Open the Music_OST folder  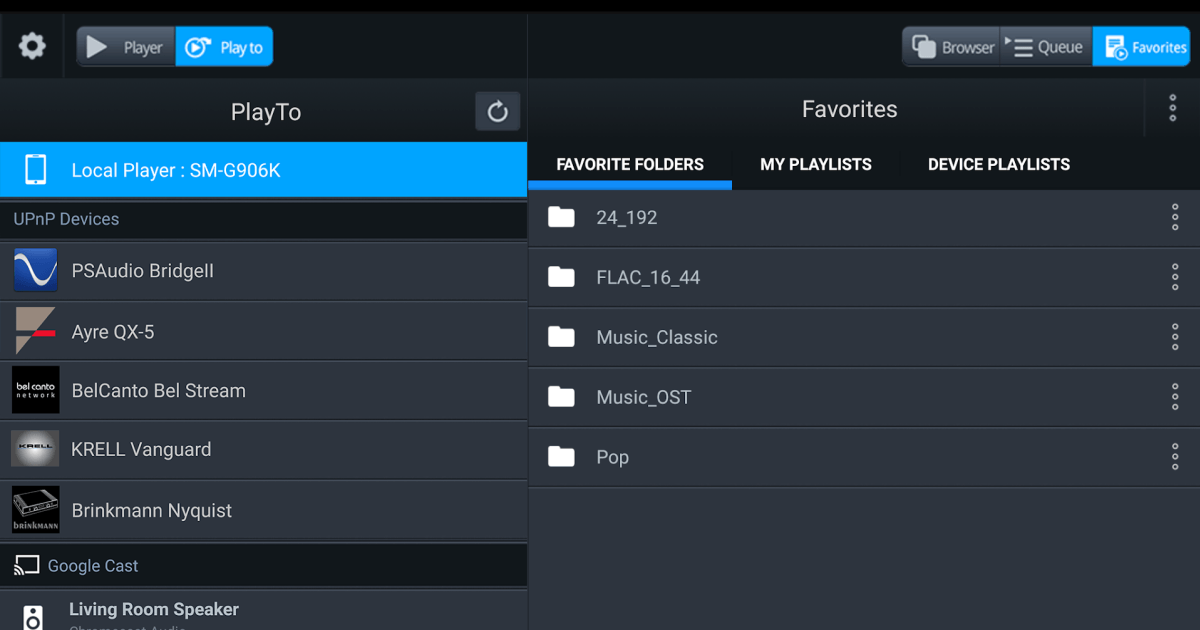point(864,398)
